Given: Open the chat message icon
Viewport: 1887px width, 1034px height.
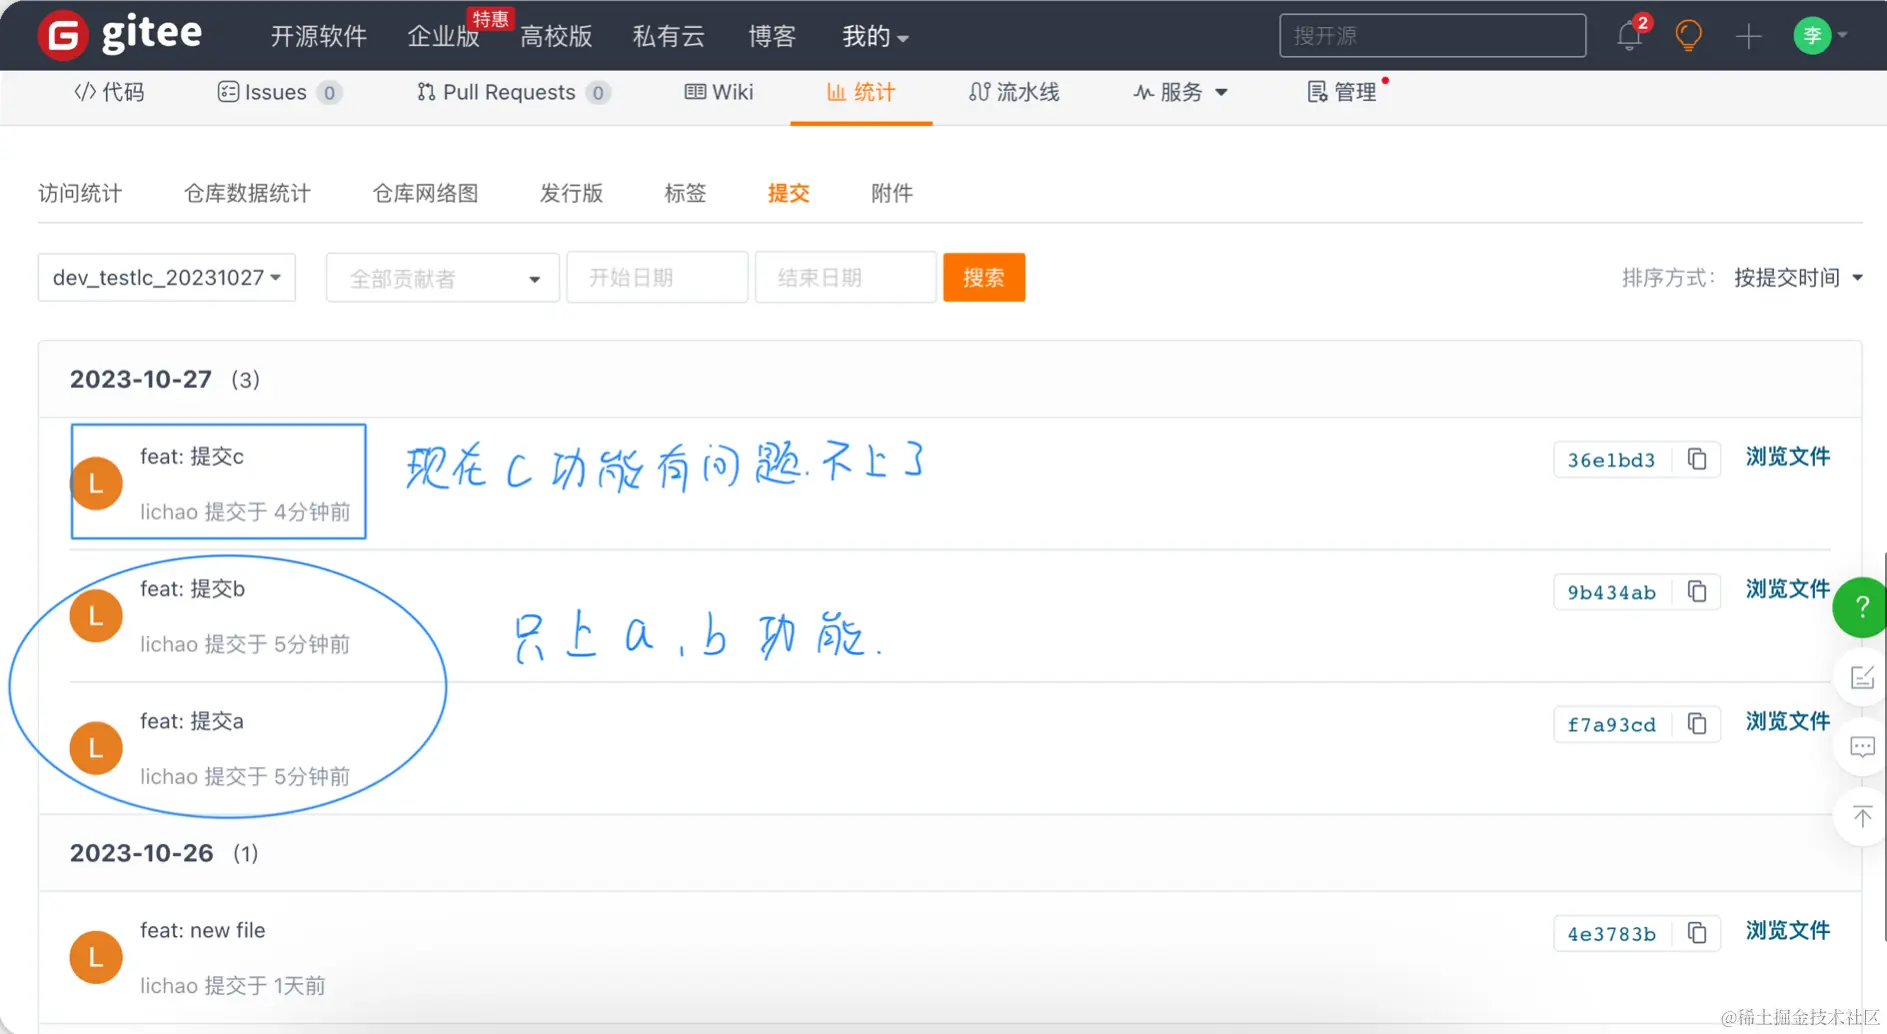Looking at the screenshot, I should tap(1862, 747).
